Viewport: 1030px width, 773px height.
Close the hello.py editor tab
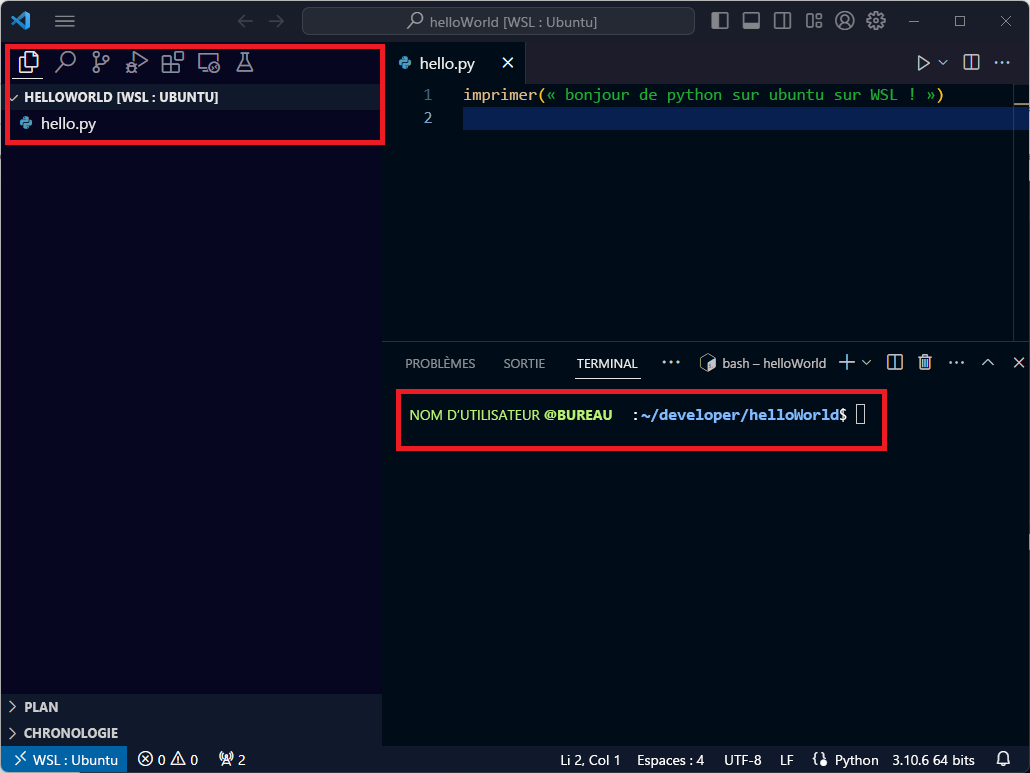(x=508, y=63)
